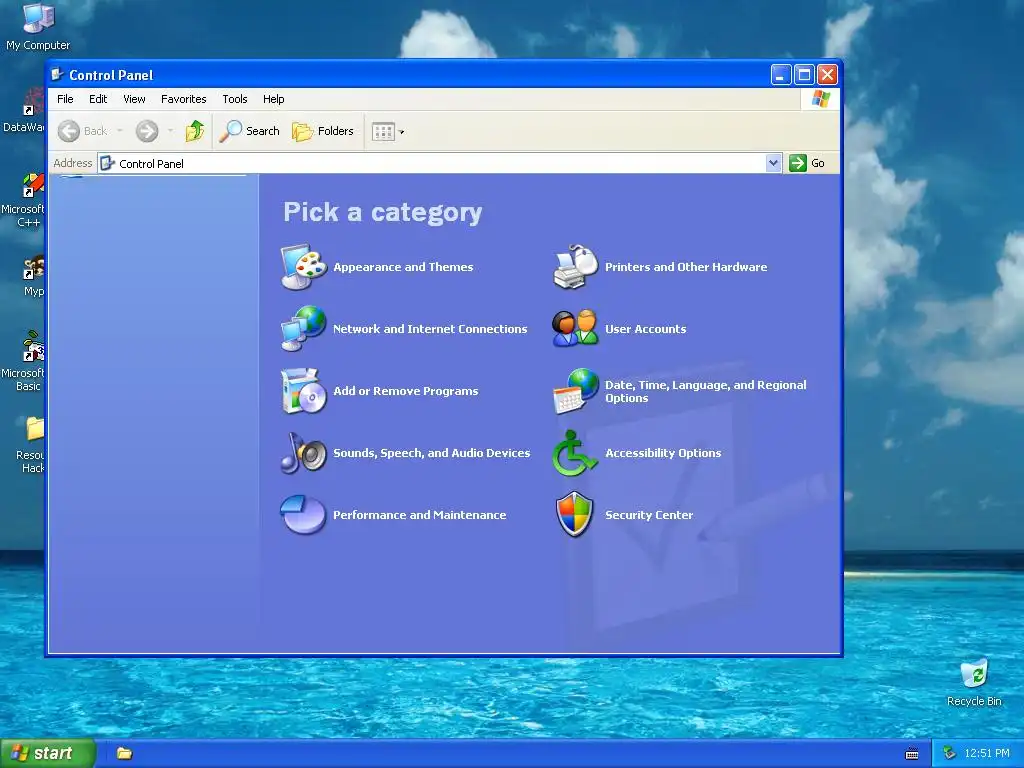Image resolution: width=1024 pixels, height=768 pixels.
Task: Click the Accessibility Options wheelchair icon
Action: click(575, 453)
